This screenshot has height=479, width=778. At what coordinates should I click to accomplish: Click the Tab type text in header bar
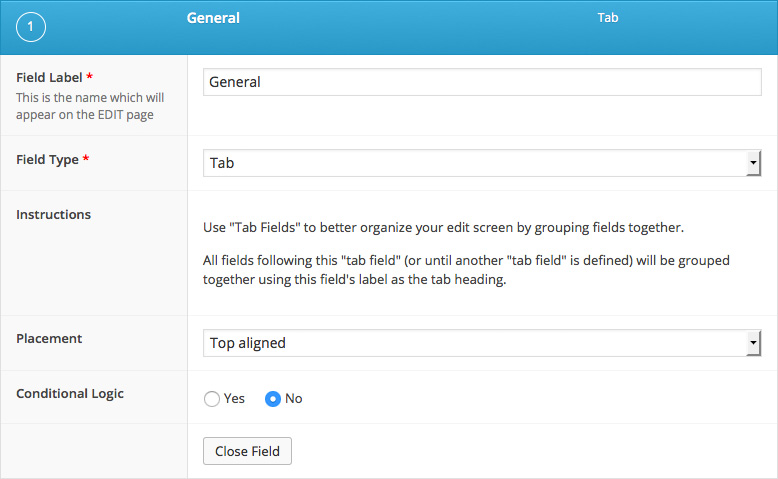[607, 18]
